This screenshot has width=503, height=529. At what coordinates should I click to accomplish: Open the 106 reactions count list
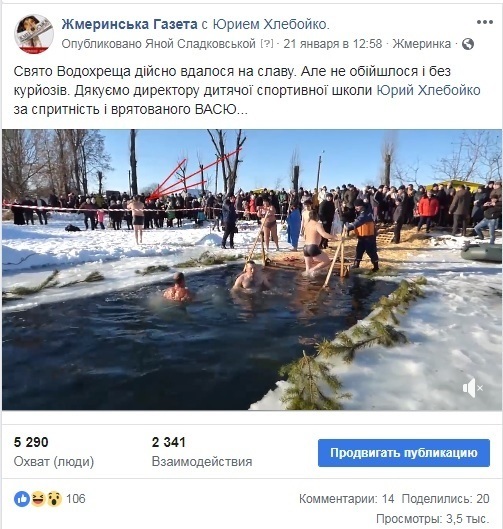point(76,499)
